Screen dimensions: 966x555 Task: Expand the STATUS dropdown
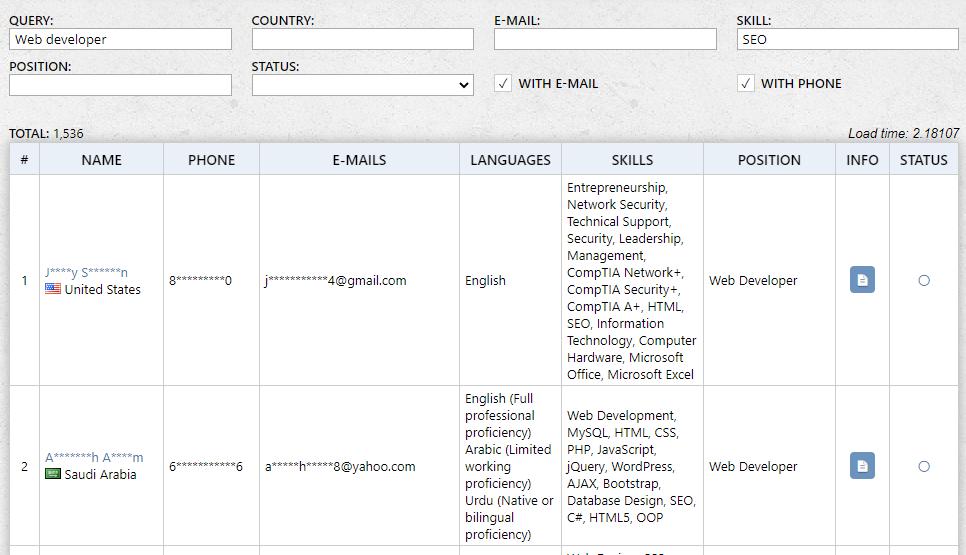point(362,86)
